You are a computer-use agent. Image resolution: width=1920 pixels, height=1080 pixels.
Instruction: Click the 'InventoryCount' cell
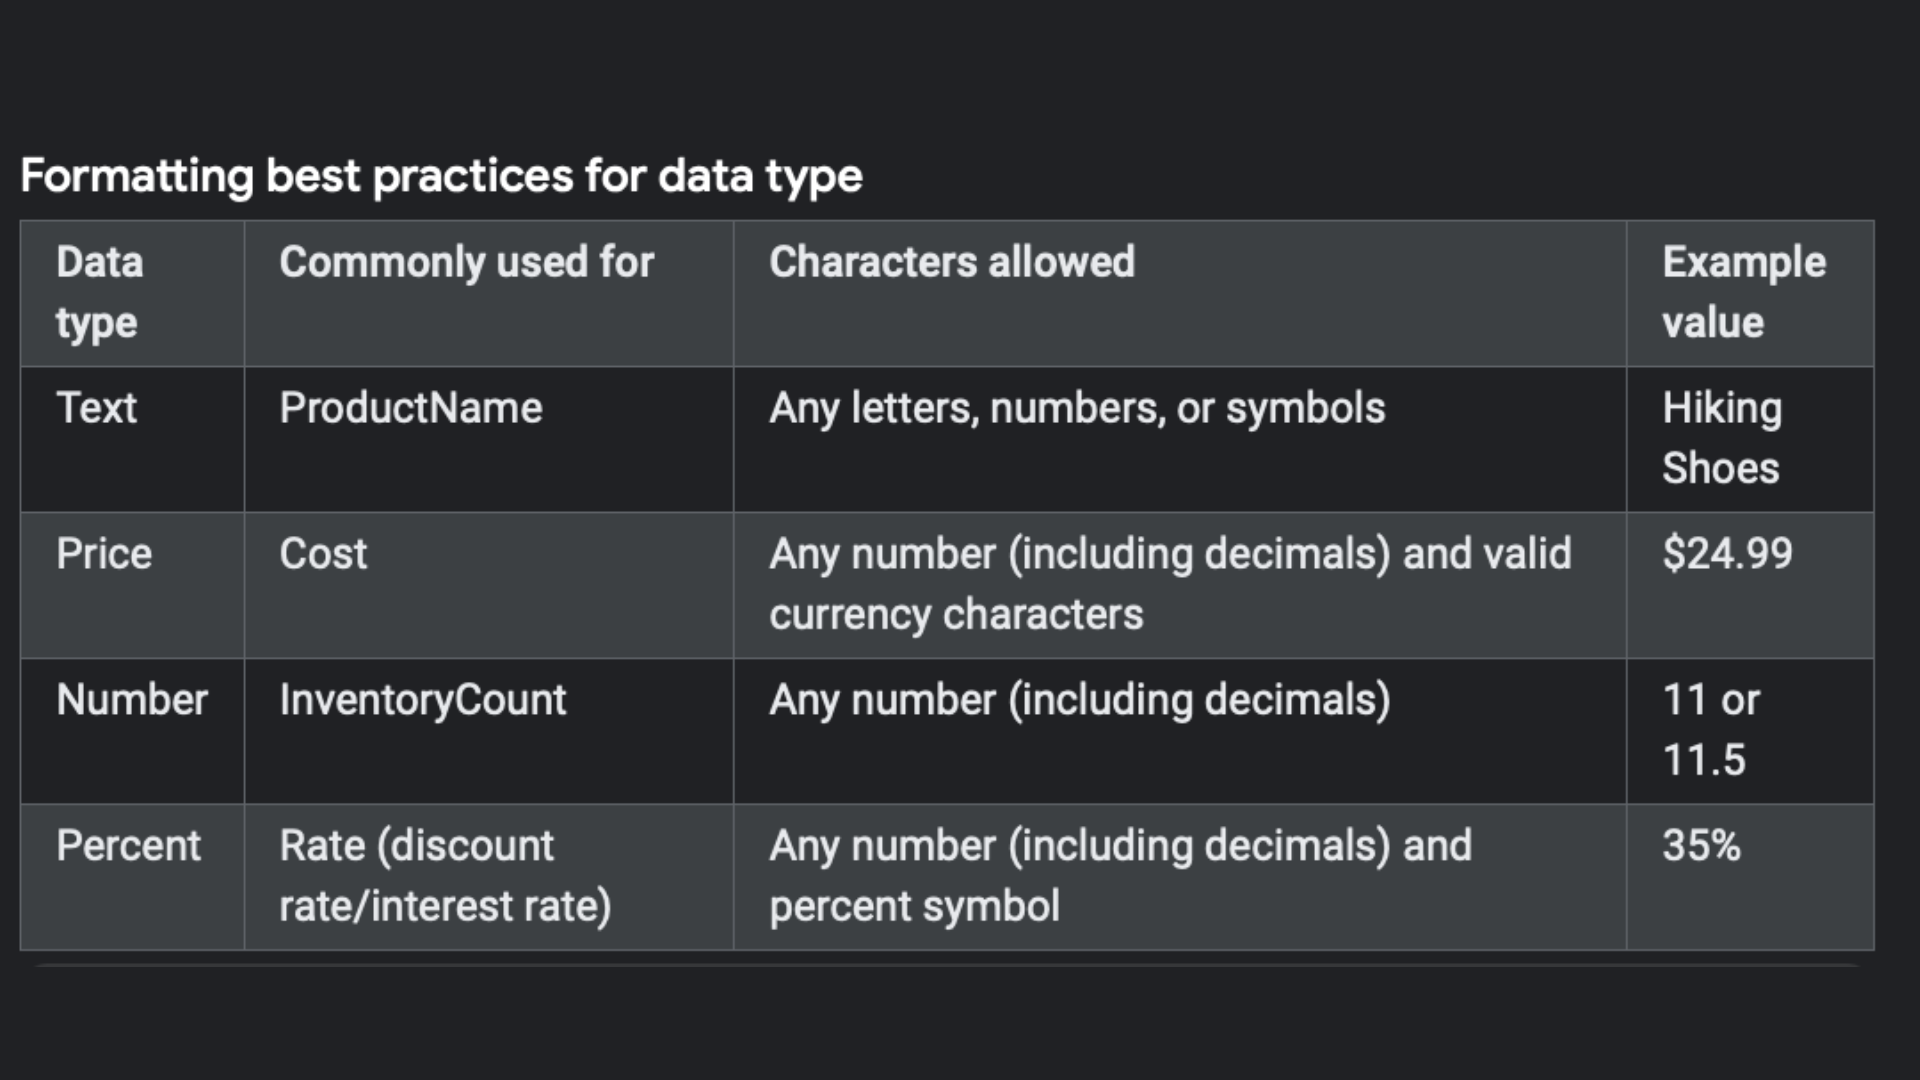click(x=489, y=731)
